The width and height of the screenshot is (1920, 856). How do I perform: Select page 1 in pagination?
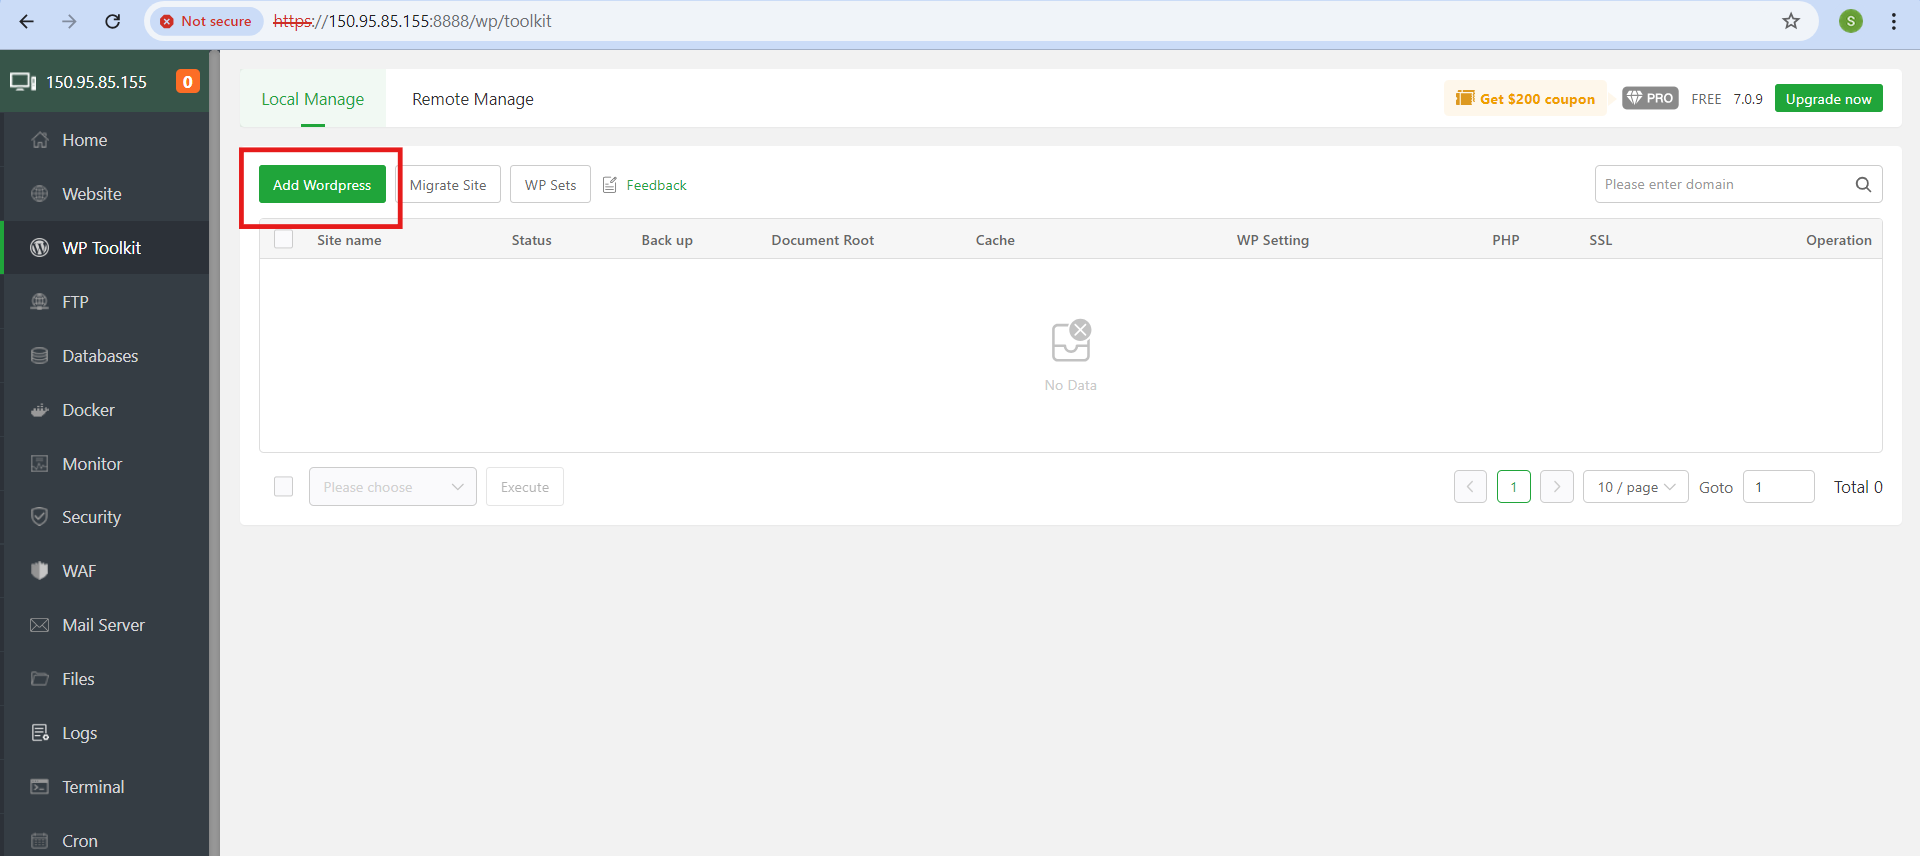(1514, 487)
